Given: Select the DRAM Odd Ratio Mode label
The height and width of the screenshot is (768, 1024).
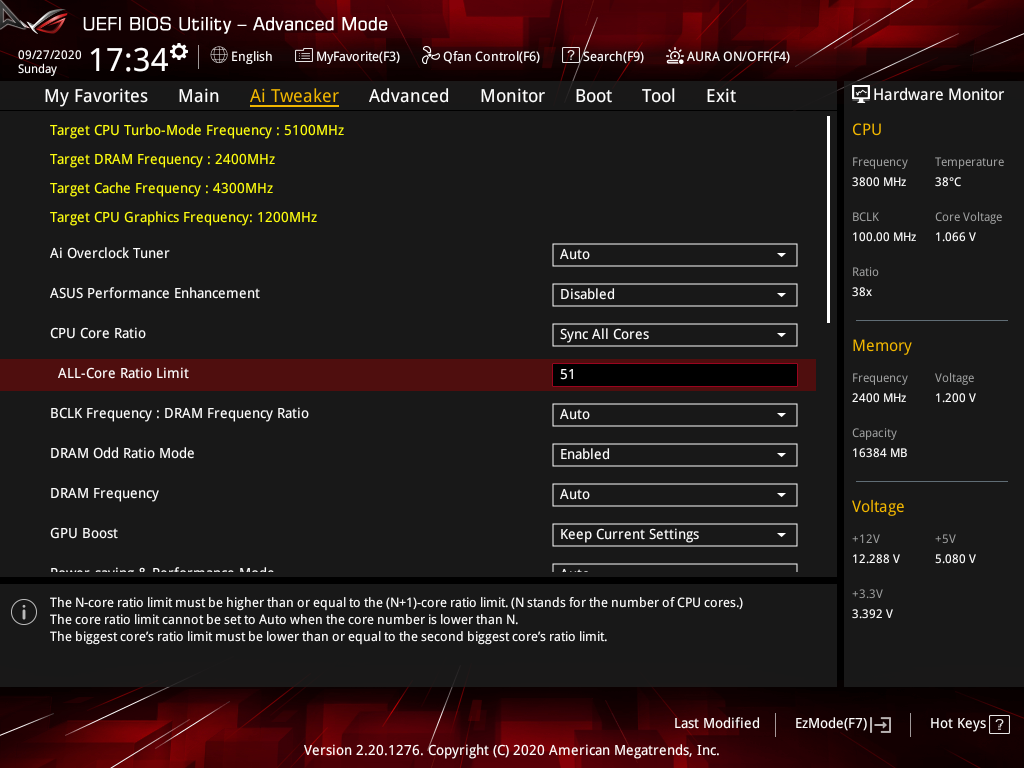Looking at the screenshot, I should coord(122,453).
